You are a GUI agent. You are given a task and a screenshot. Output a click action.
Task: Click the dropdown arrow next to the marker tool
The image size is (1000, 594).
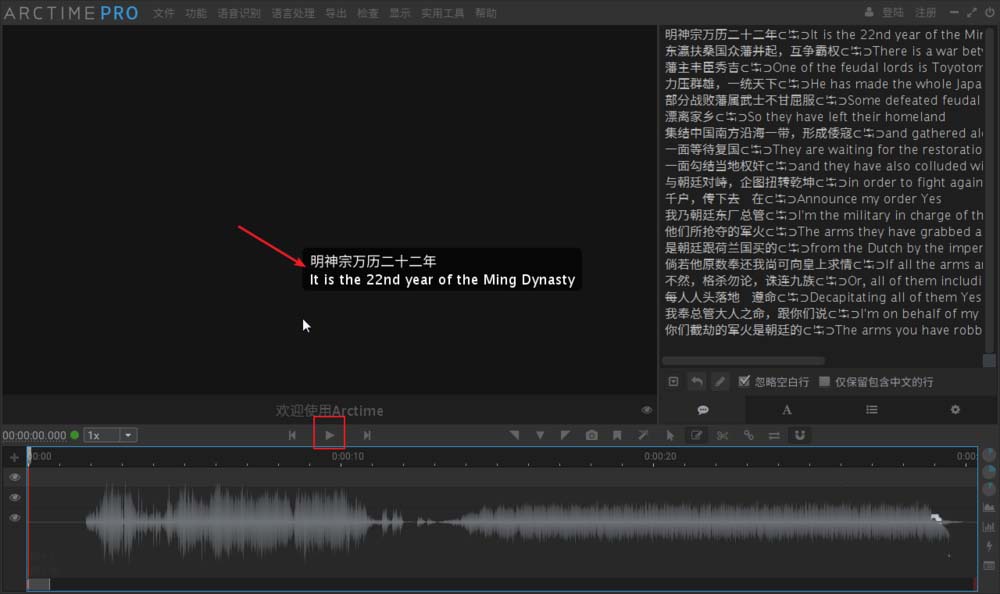pos(539,435)
